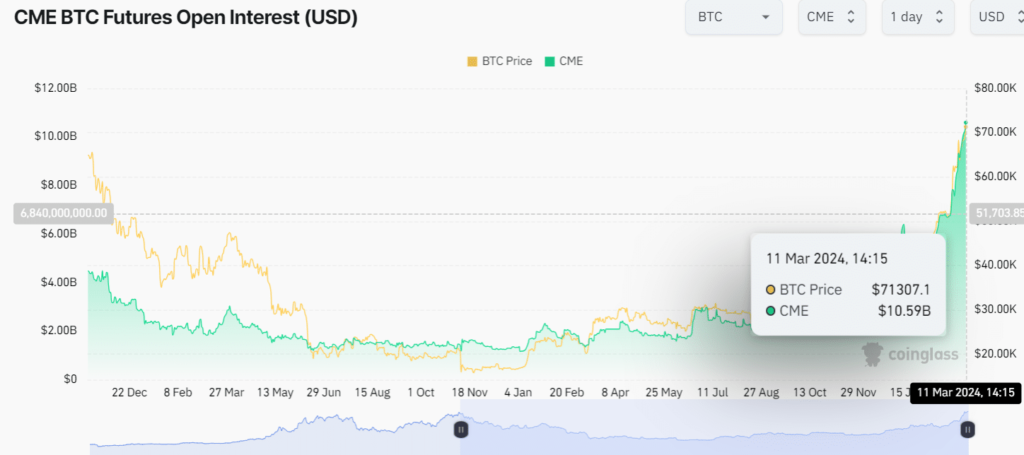Click the CME BTC Futures Open Interest title
This screenshot has width=1024, height=455.
[186, 17]
